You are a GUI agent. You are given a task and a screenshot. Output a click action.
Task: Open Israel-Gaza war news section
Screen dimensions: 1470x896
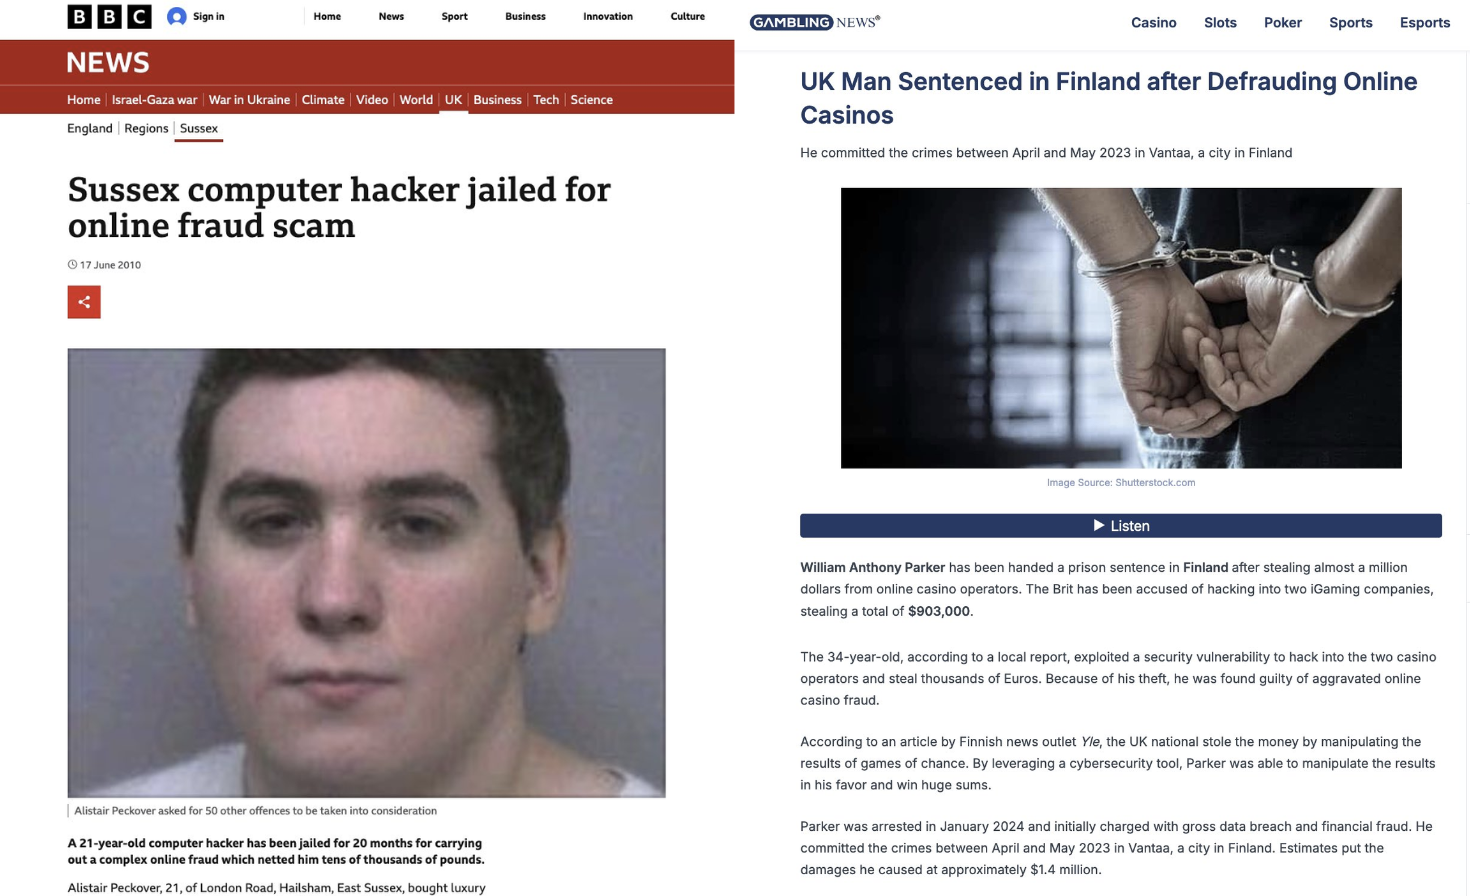coord(154,100)
